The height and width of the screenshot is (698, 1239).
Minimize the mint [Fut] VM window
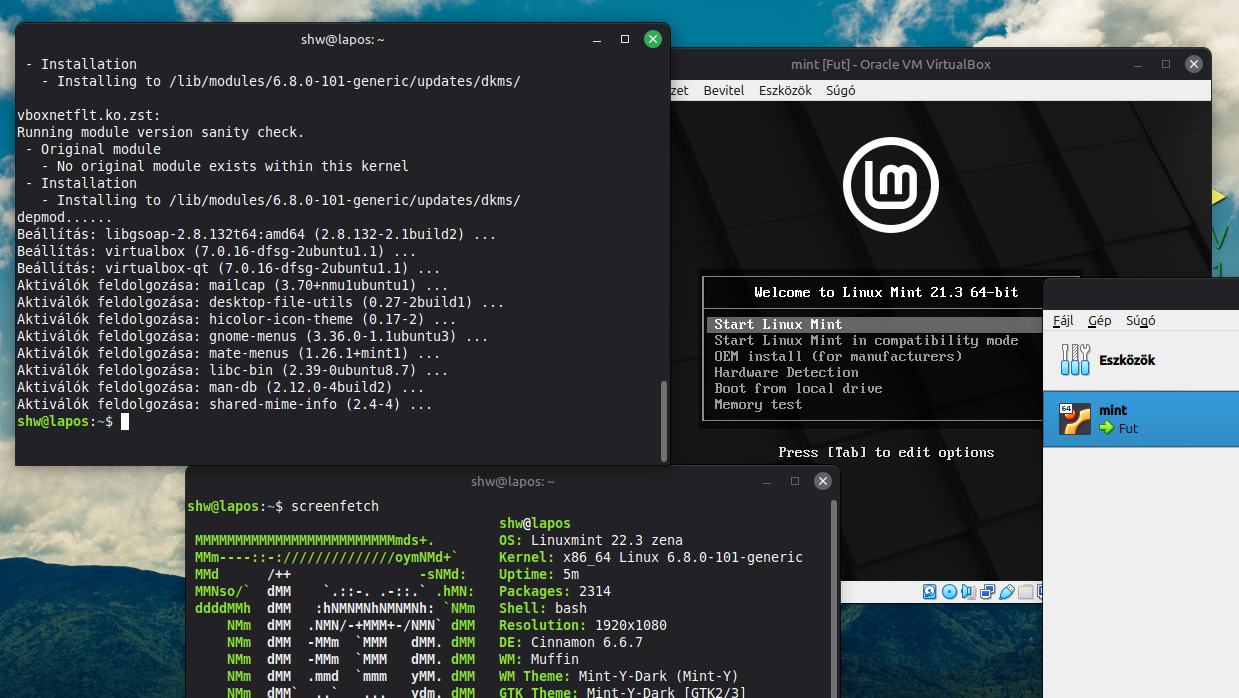pos(1137,64)
